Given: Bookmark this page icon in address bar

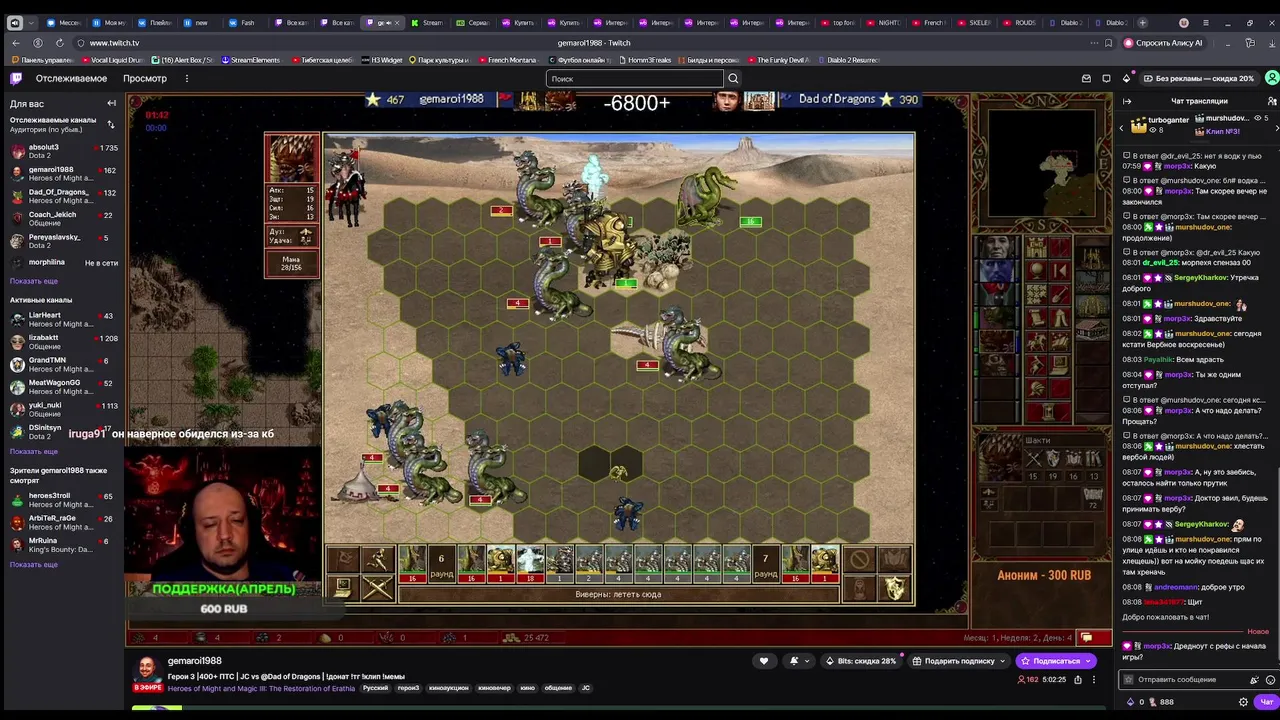Looking at the screenshot, I should [x=1108, y=43].
